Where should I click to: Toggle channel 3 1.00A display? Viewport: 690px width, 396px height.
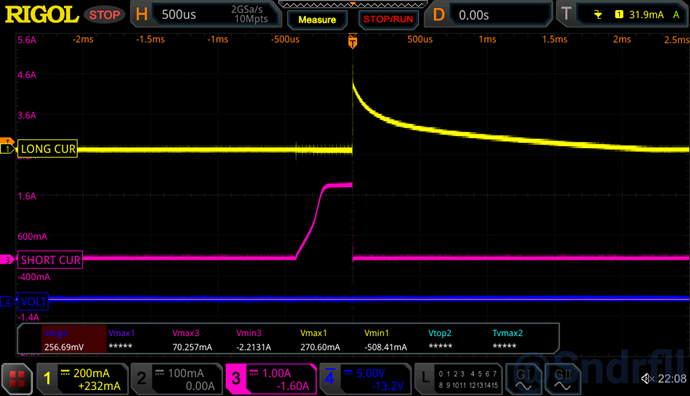(x=271, y=379)
